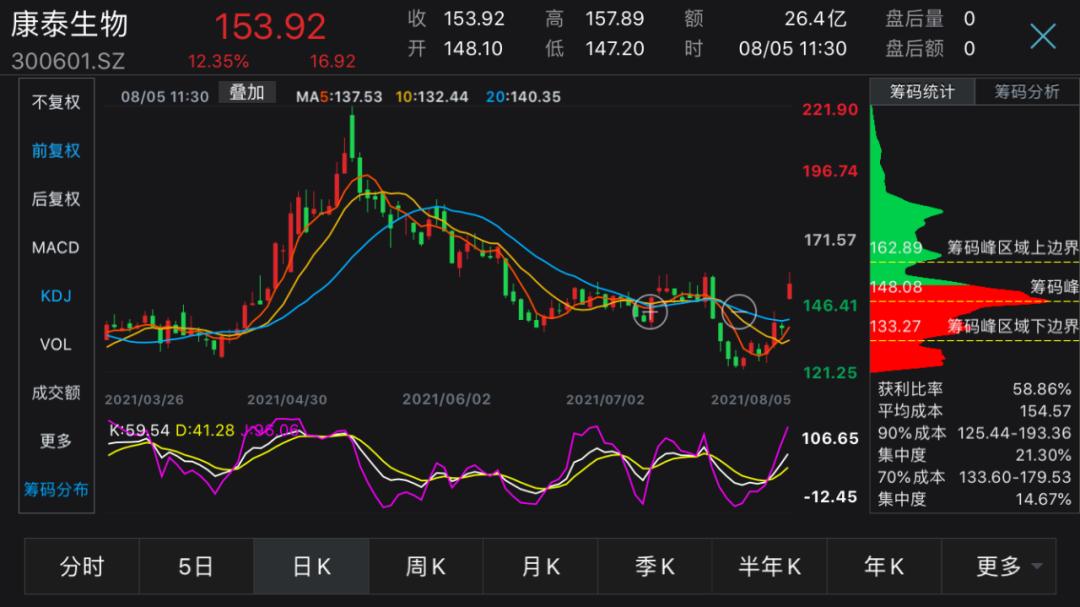Expand the 更多 period dropdown
1080x607 pixels.
tap(999, 566)
